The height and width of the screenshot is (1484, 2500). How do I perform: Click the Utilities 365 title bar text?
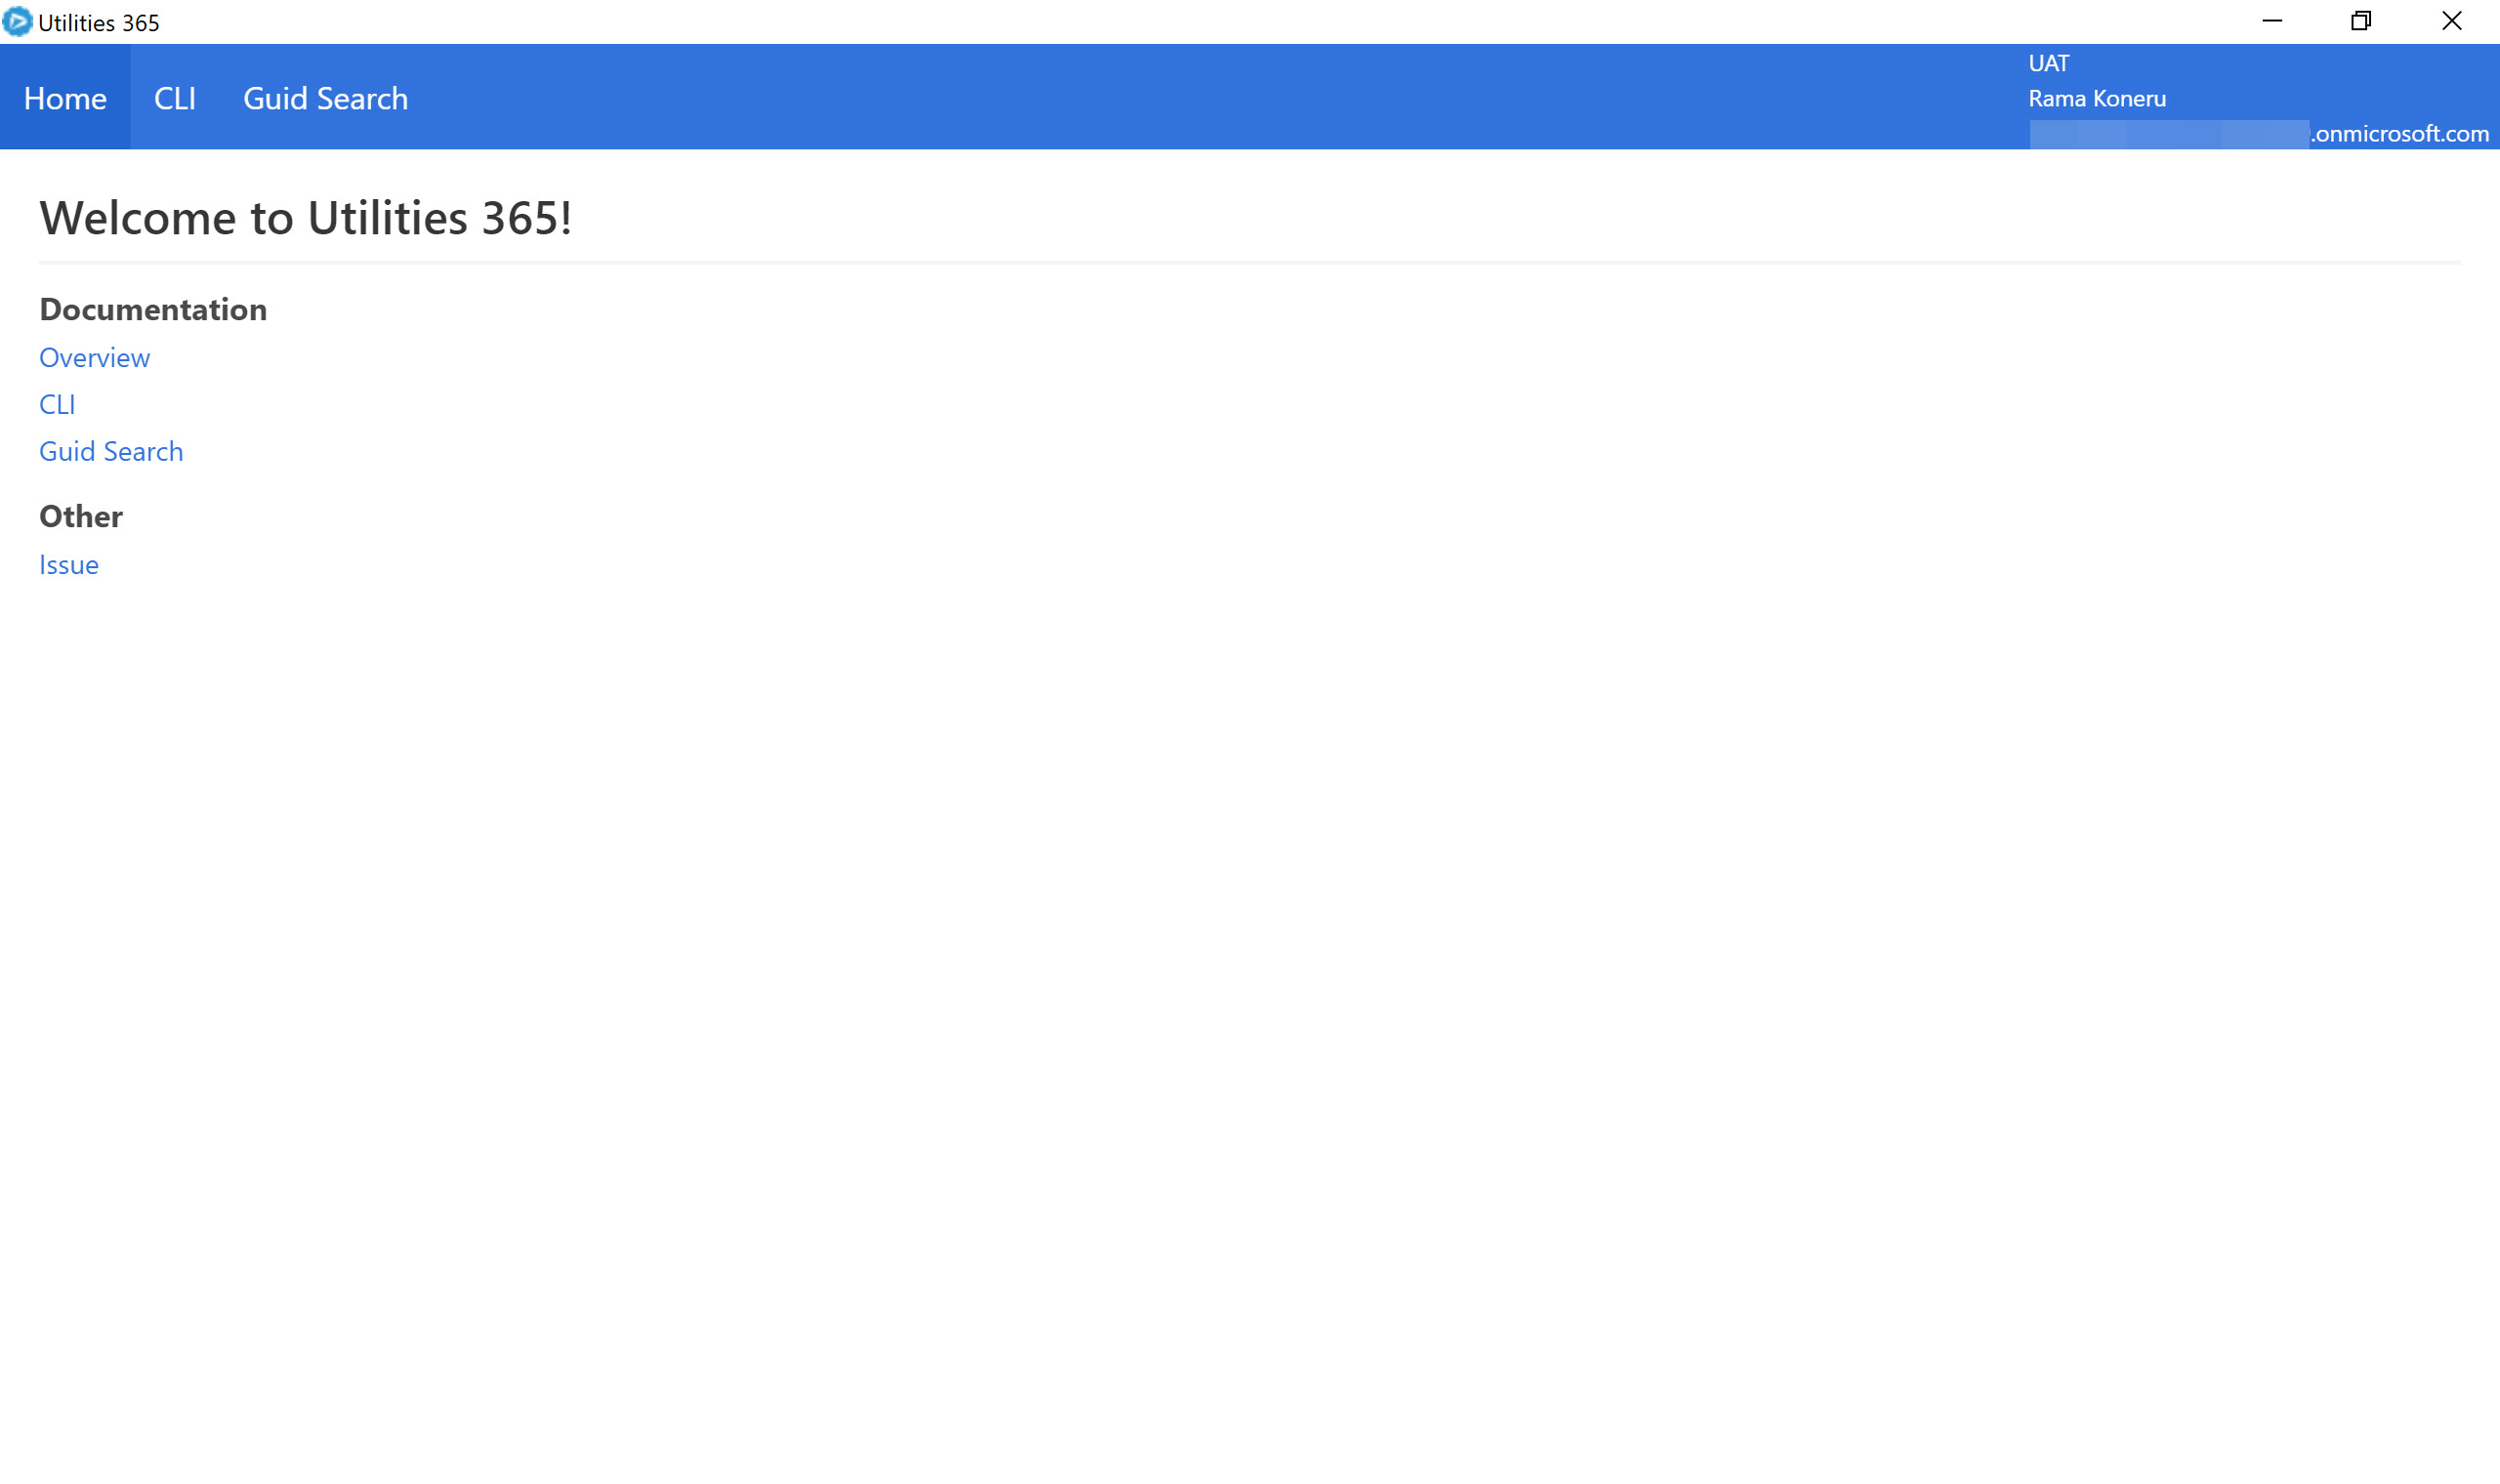[x=98, y=22]
